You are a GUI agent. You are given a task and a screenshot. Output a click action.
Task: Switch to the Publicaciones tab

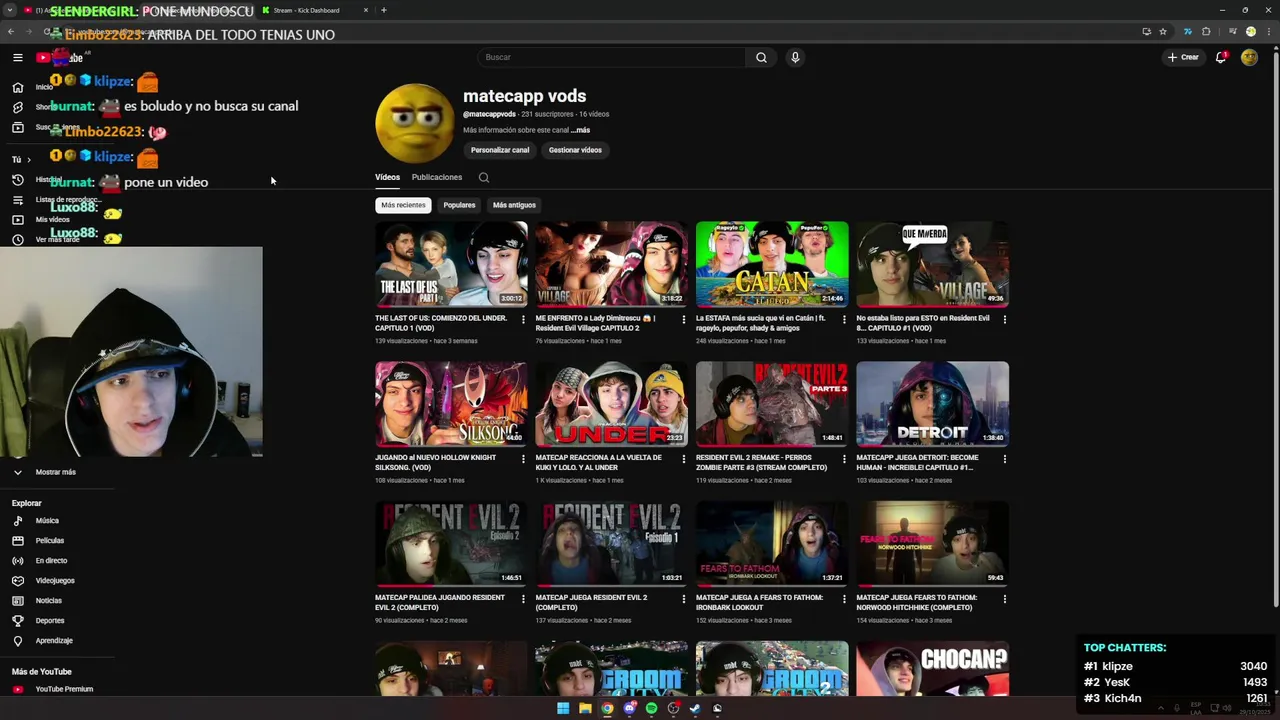(x=437, y=177)
